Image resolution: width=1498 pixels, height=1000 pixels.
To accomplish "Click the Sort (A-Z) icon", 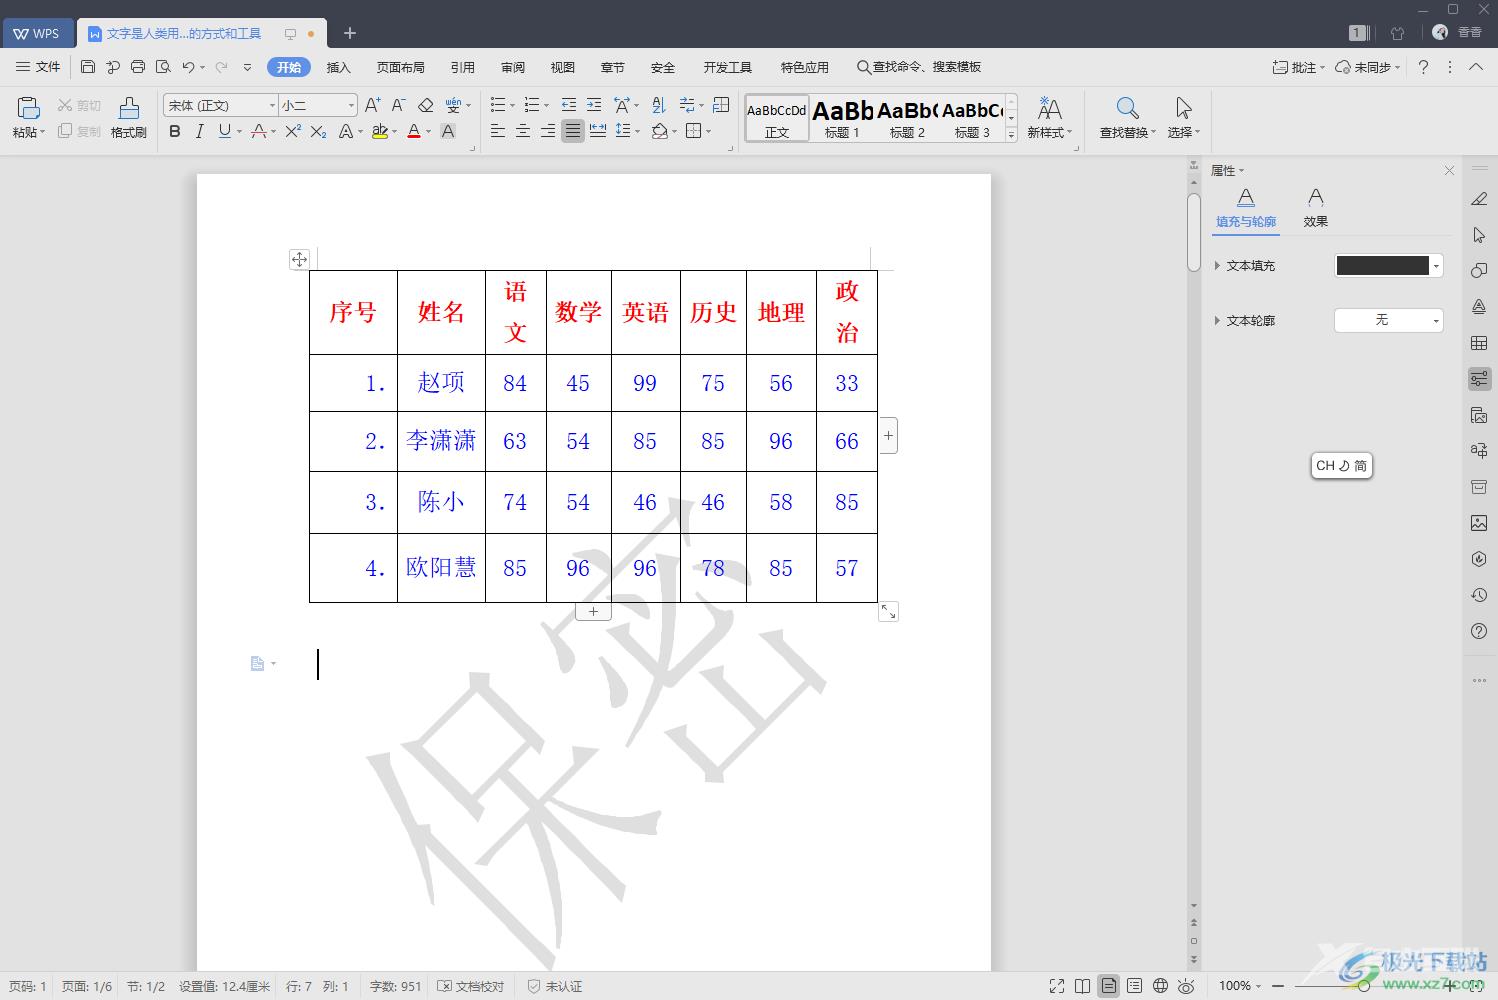I will coord(658,105).
